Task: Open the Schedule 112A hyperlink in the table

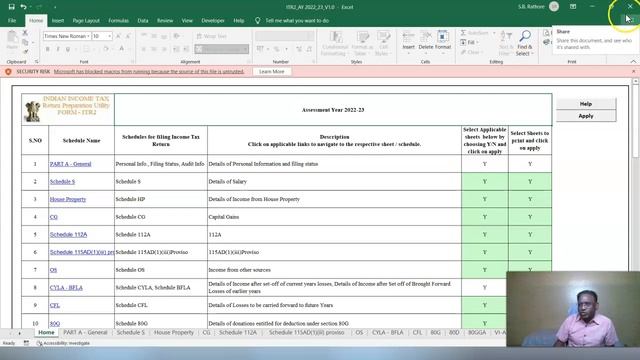Action: coord(68,234)
